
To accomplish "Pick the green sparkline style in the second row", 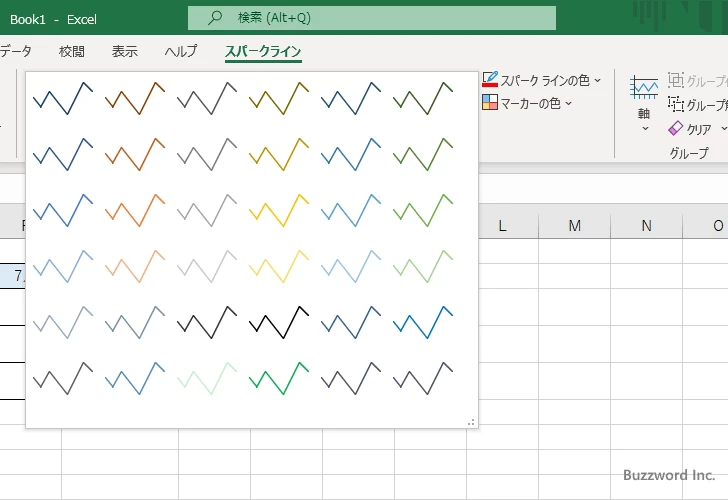I will pyautogui.click(x=422, y=154).
